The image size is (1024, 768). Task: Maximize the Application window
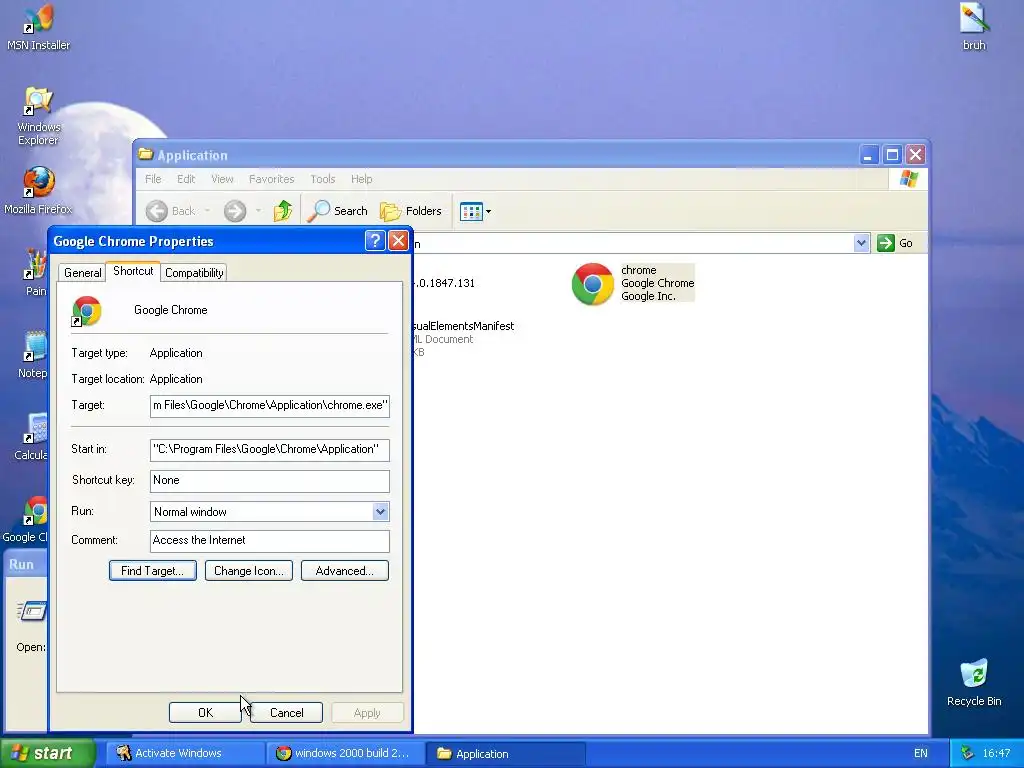[892, 155]
